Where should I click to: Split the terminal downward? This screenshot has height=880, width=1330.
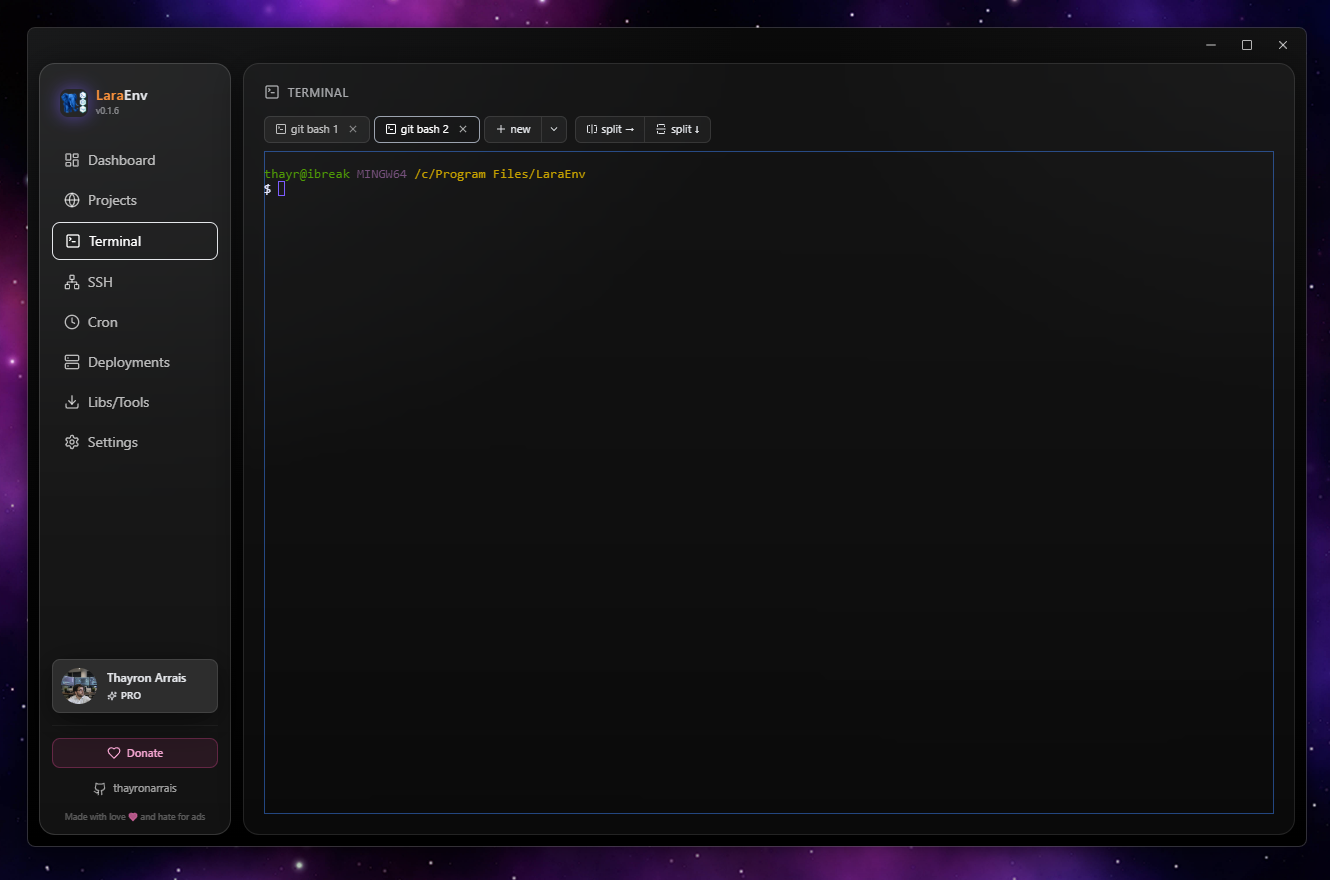click(x=678, y=129)
